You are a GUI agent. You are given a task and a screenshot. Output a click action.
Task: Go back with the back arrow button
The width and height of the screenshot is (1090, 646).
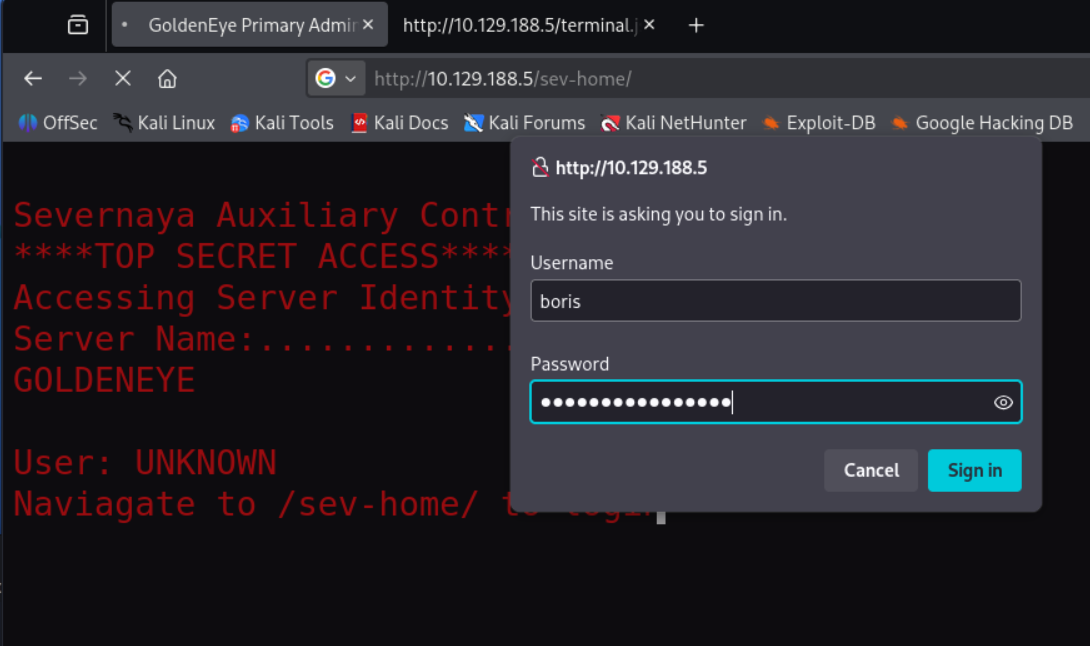[x=33, y=79]
